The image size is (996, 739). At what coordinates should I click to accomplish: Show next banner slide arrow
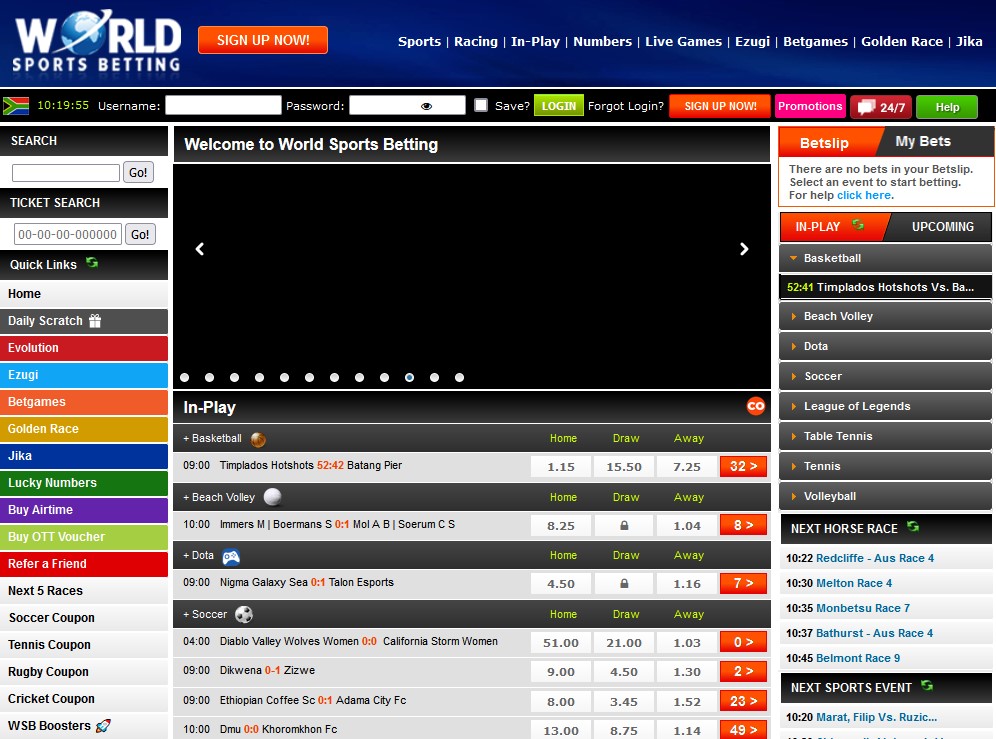click(744, 249)
